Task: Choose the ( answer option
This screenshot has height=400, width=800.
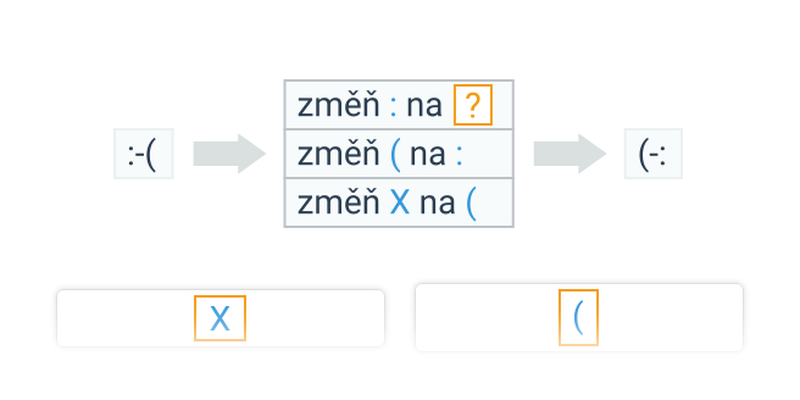Action: (579, 317)
